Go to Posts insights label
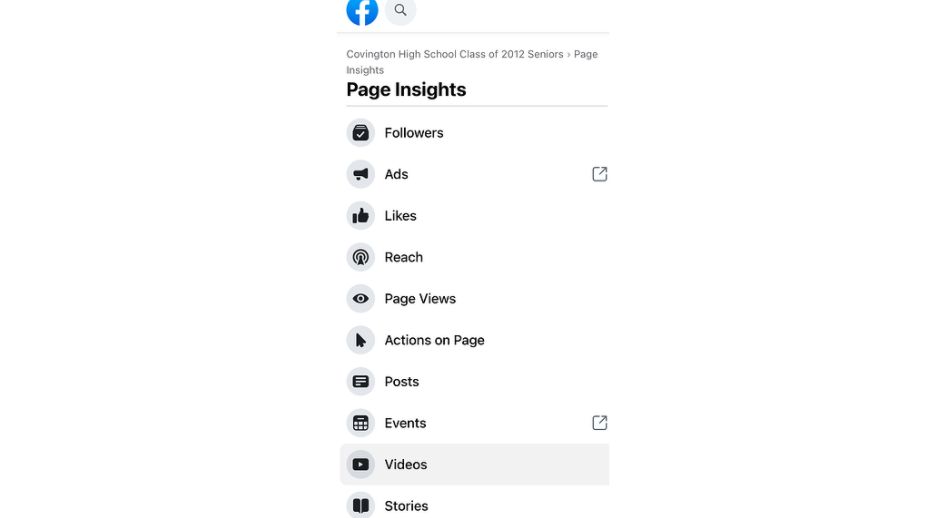The image size is (945, 518). pyautogui.click(x=402, y=382)
